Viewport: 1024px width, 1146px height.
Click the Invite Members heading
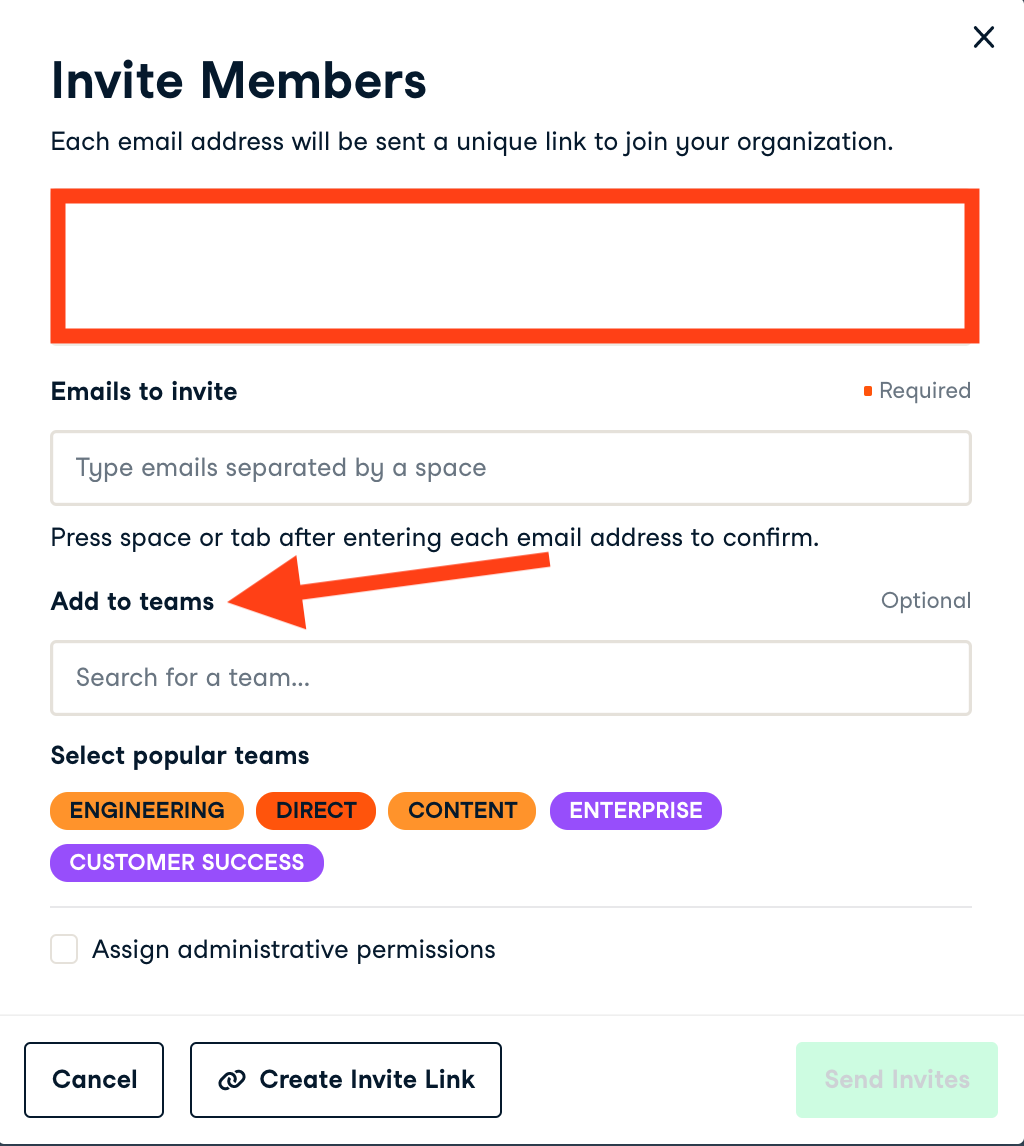[239, 81]
